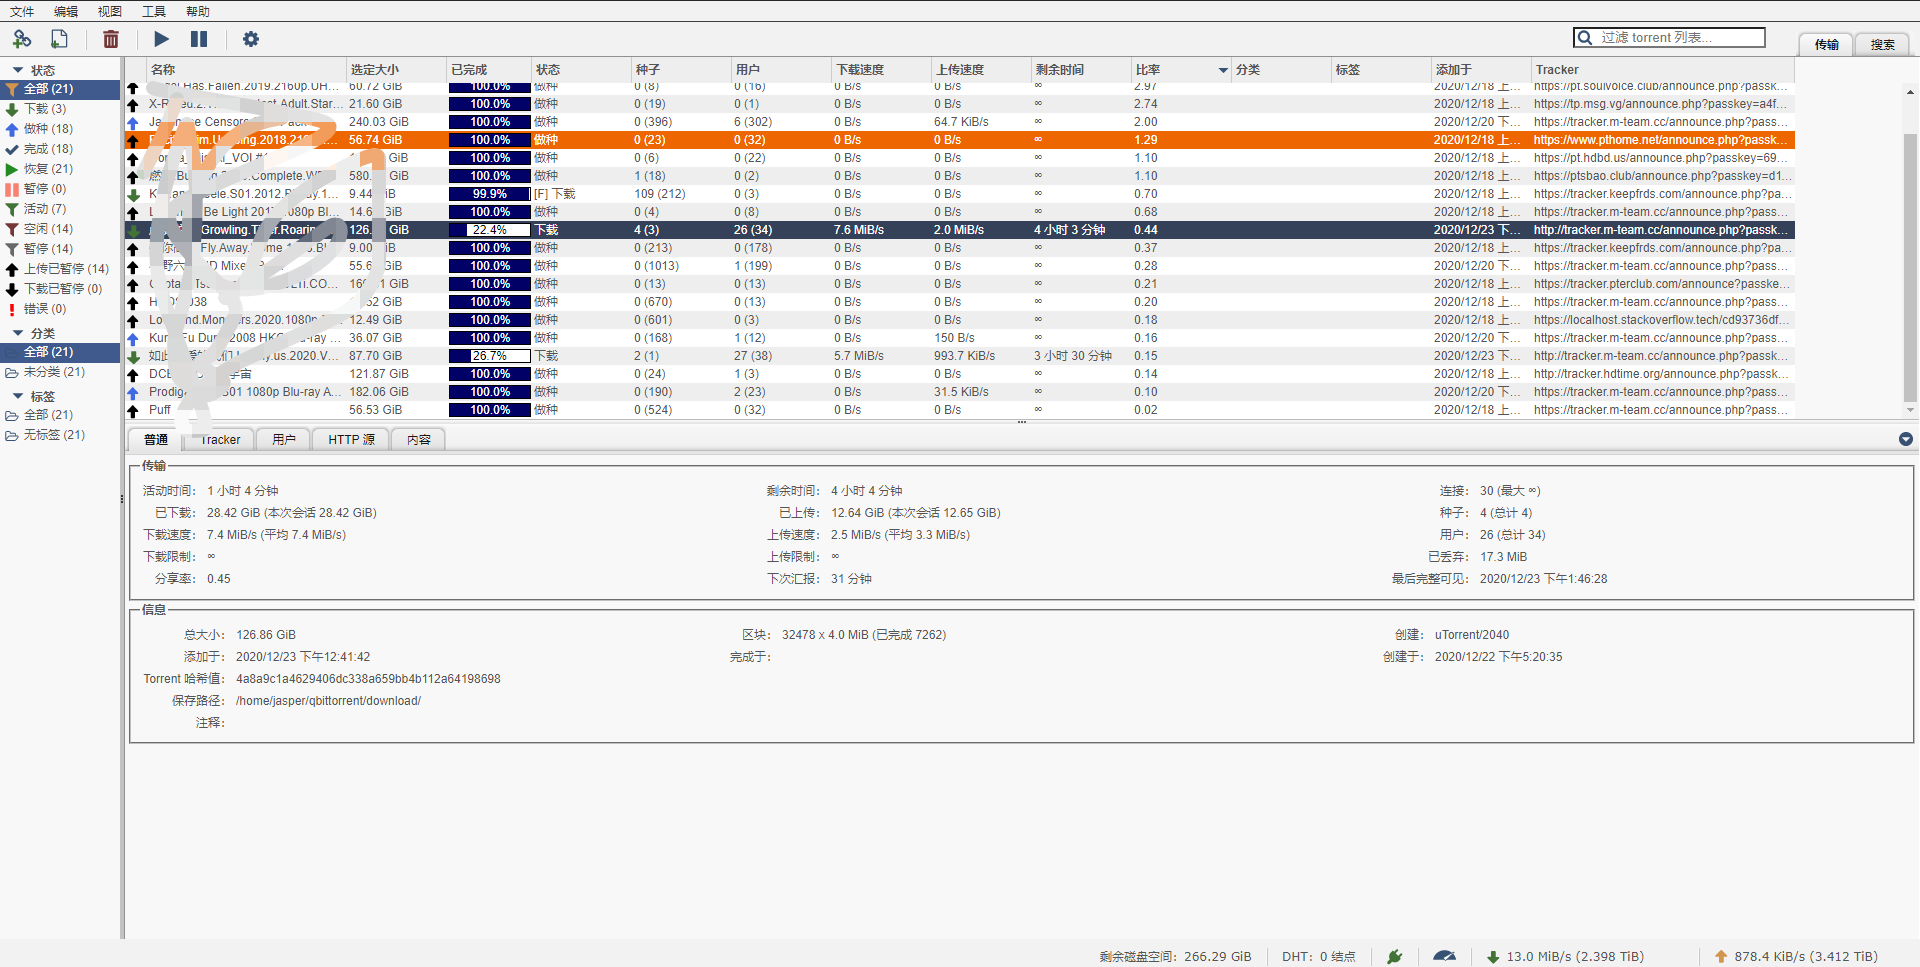
Task: Sort by the 比率 column header
Action: coord(1147,70)
